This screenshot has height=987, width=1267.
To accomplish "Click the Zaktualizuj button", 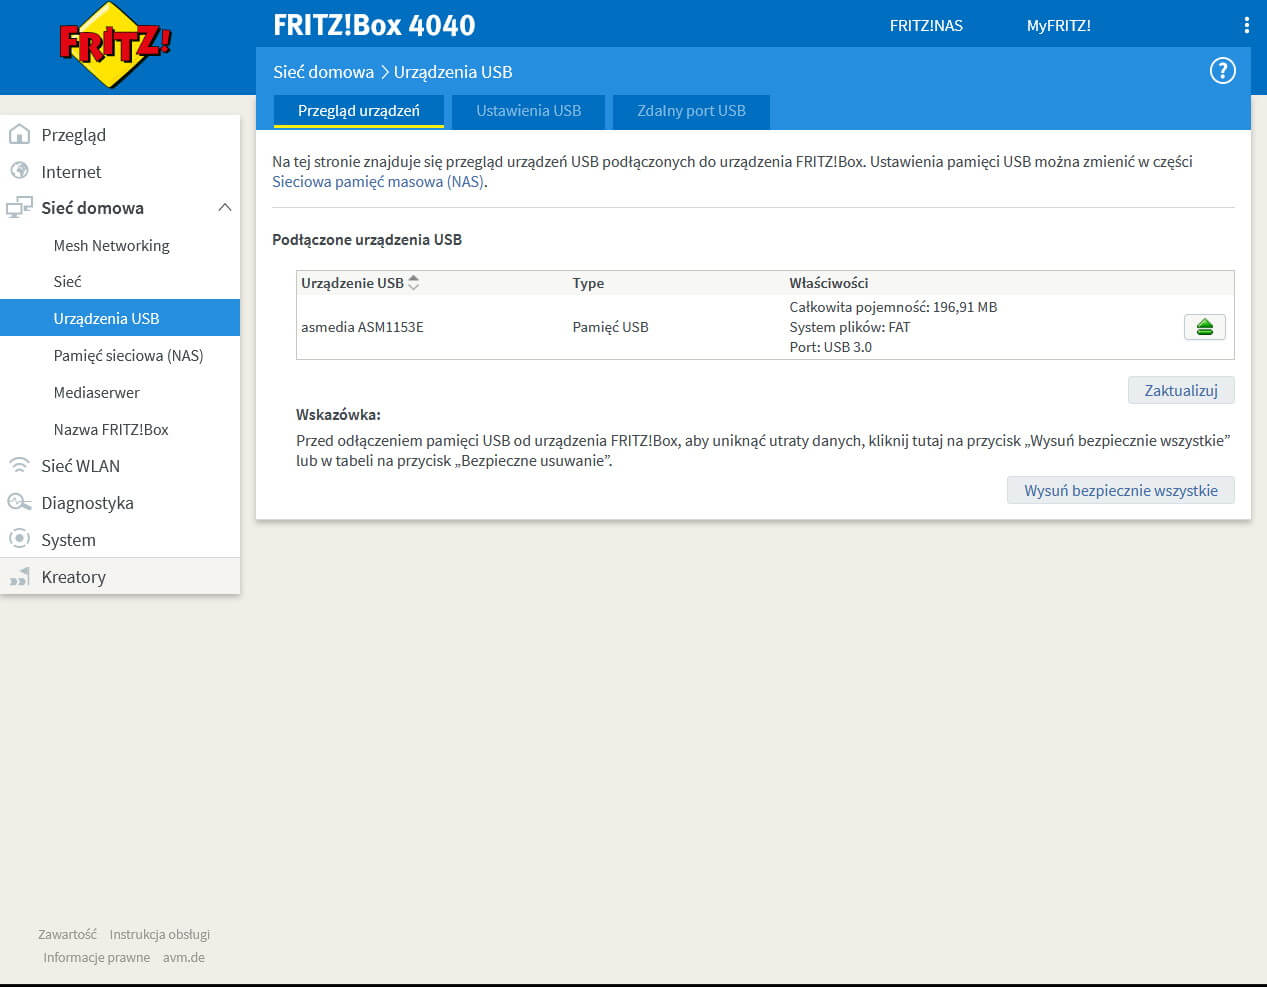I will pyautogui.click(x=1181, y=390).
